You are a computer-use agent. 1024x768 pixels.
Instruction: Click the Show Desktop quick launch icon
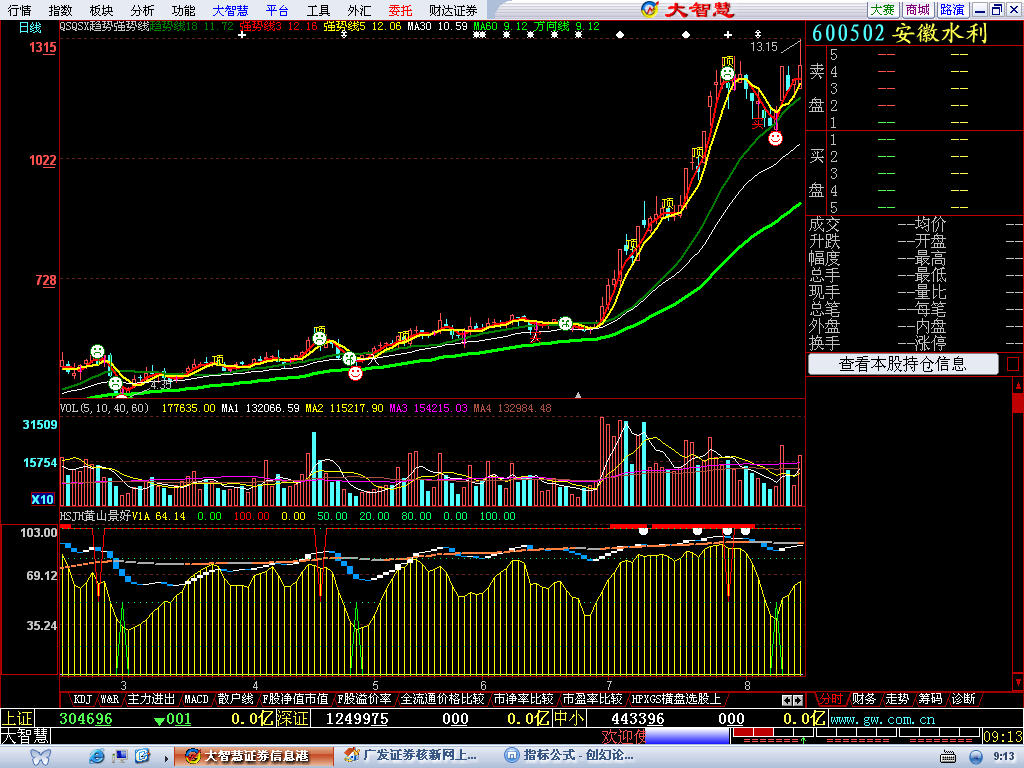tap(120, 756)
